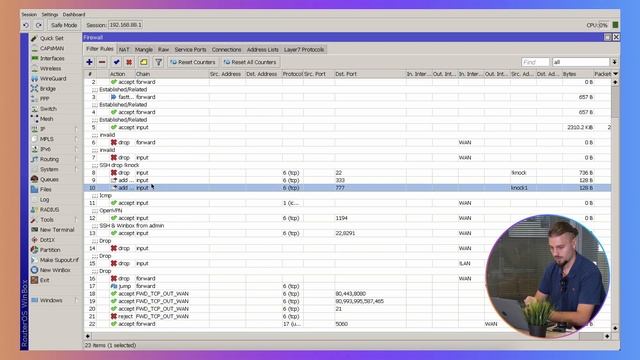Sort by the Dst. Port column header
The image size is (640, 360).
(x=370, y=74)
